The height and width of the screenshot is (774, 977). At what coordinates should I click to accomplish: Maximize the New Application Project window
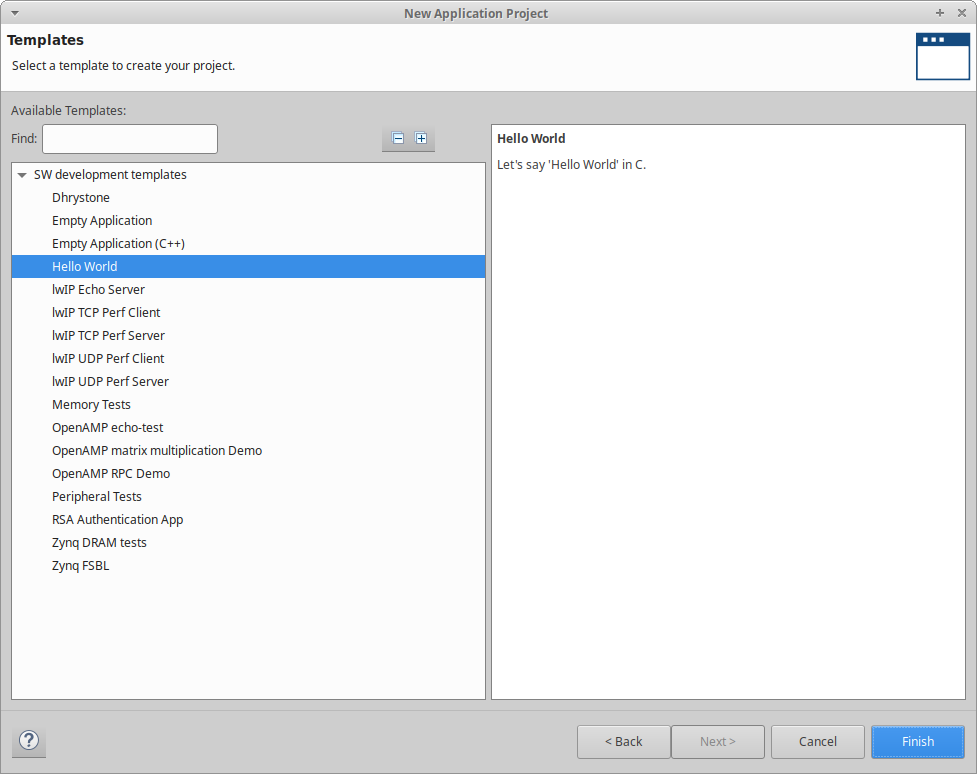click(940, 13)
